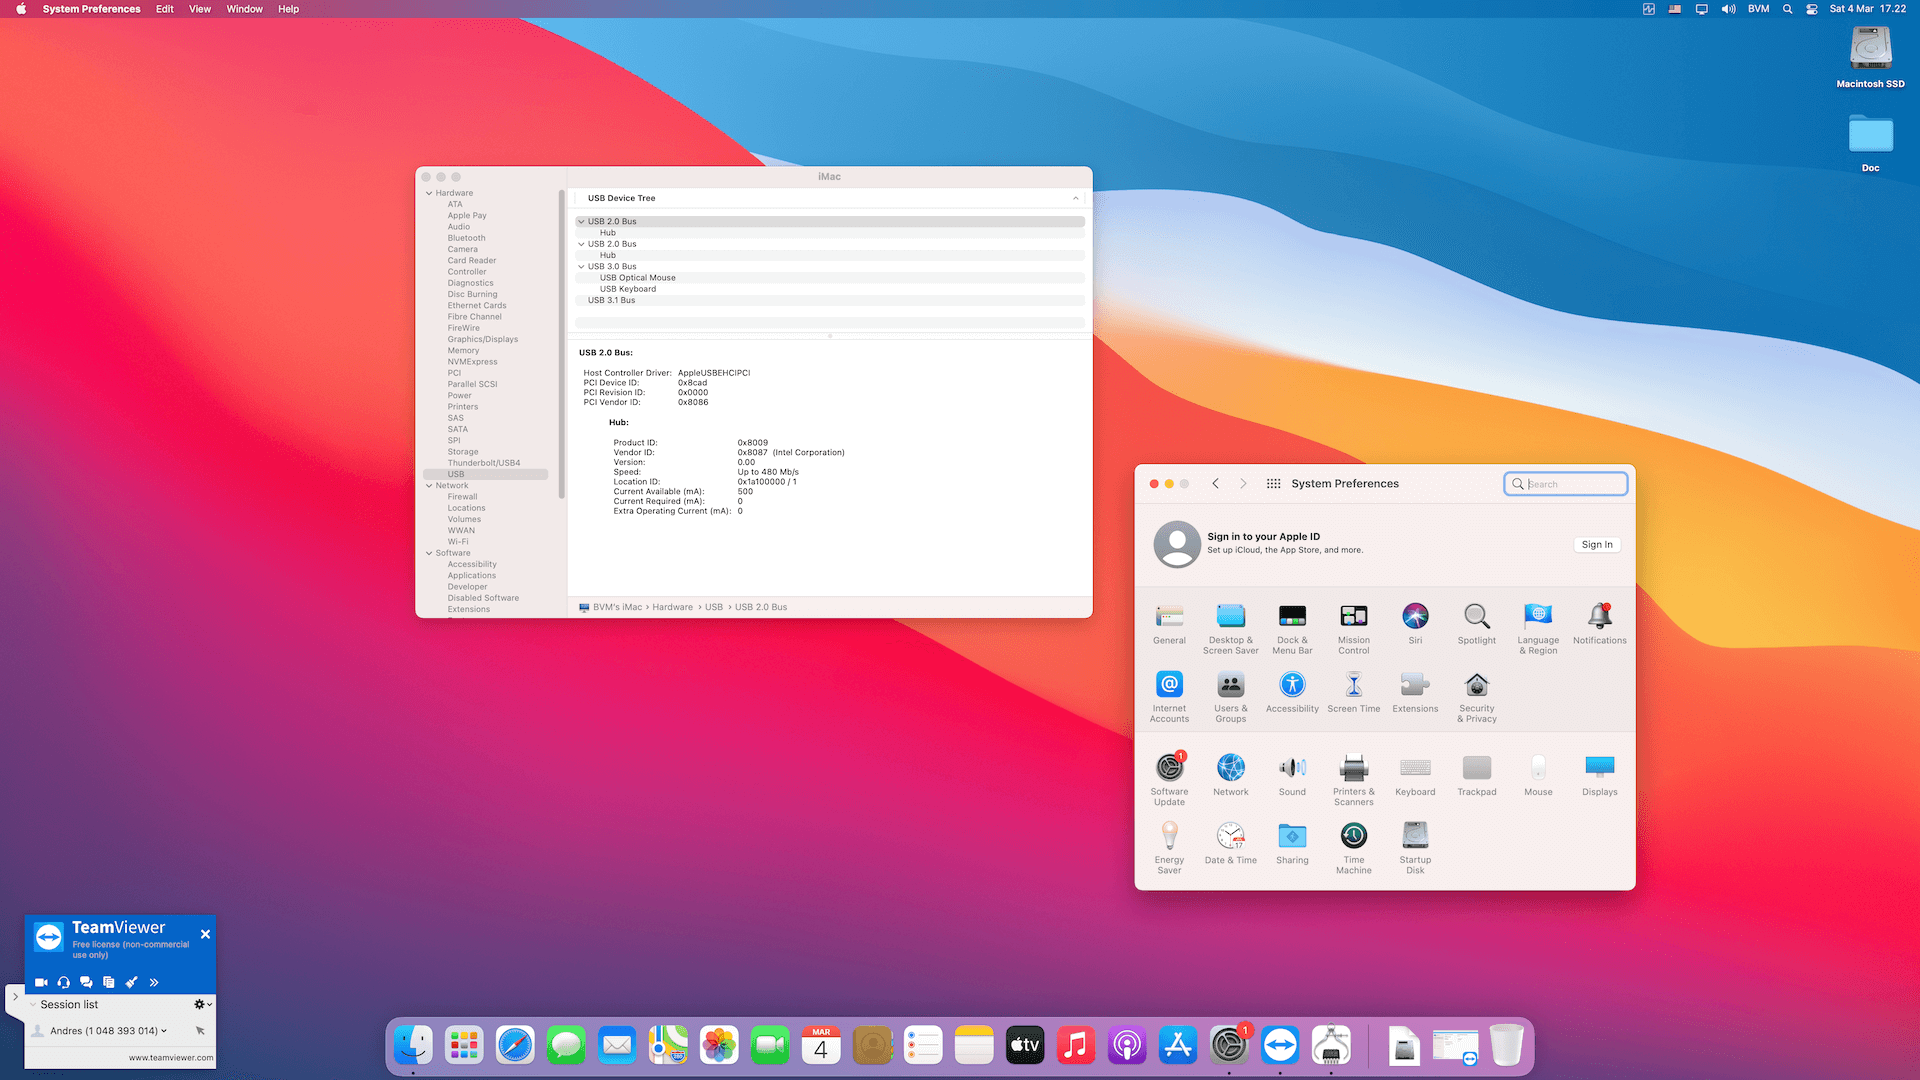Viewport: 1920px width, 1080px height.
Task: Expand Andres session dropdown arrow
Action: 164,1030
